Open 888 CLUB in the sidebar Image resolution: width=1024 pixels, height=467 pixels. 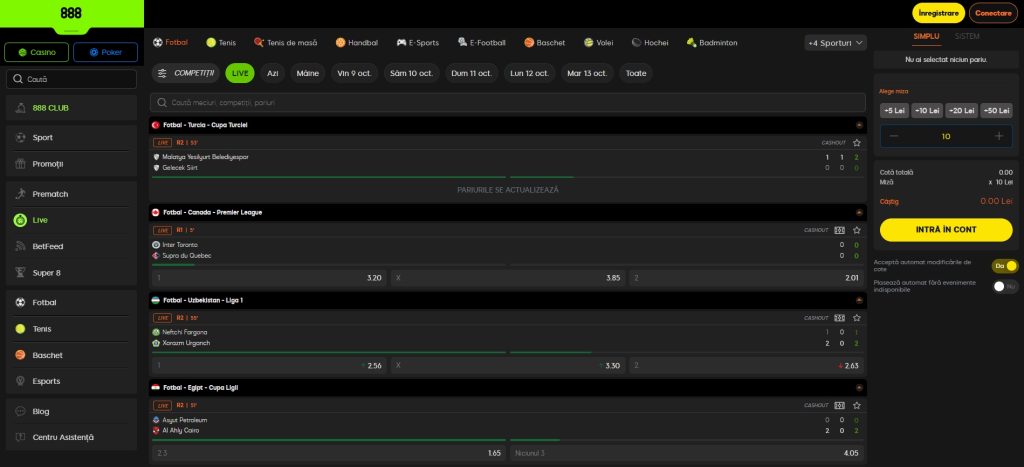[x=72, y=108]
